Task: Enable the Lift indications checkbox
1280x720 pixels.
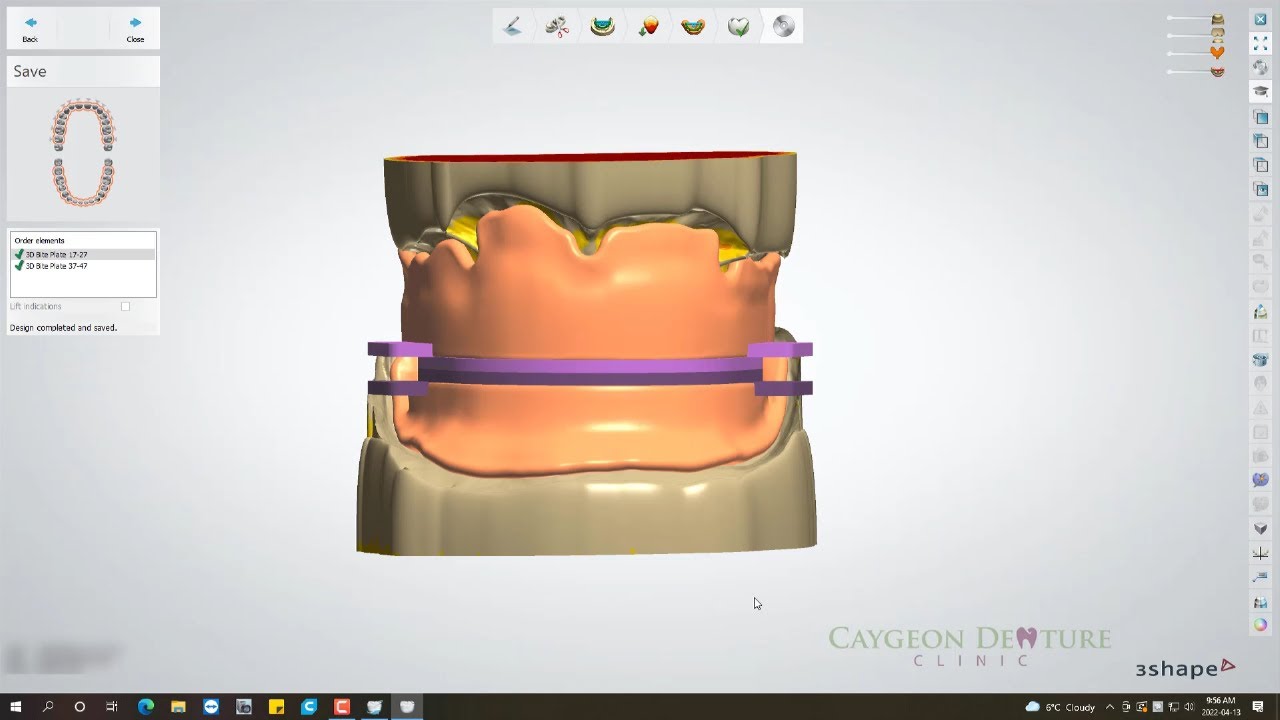Action: (x=125, y=306)
